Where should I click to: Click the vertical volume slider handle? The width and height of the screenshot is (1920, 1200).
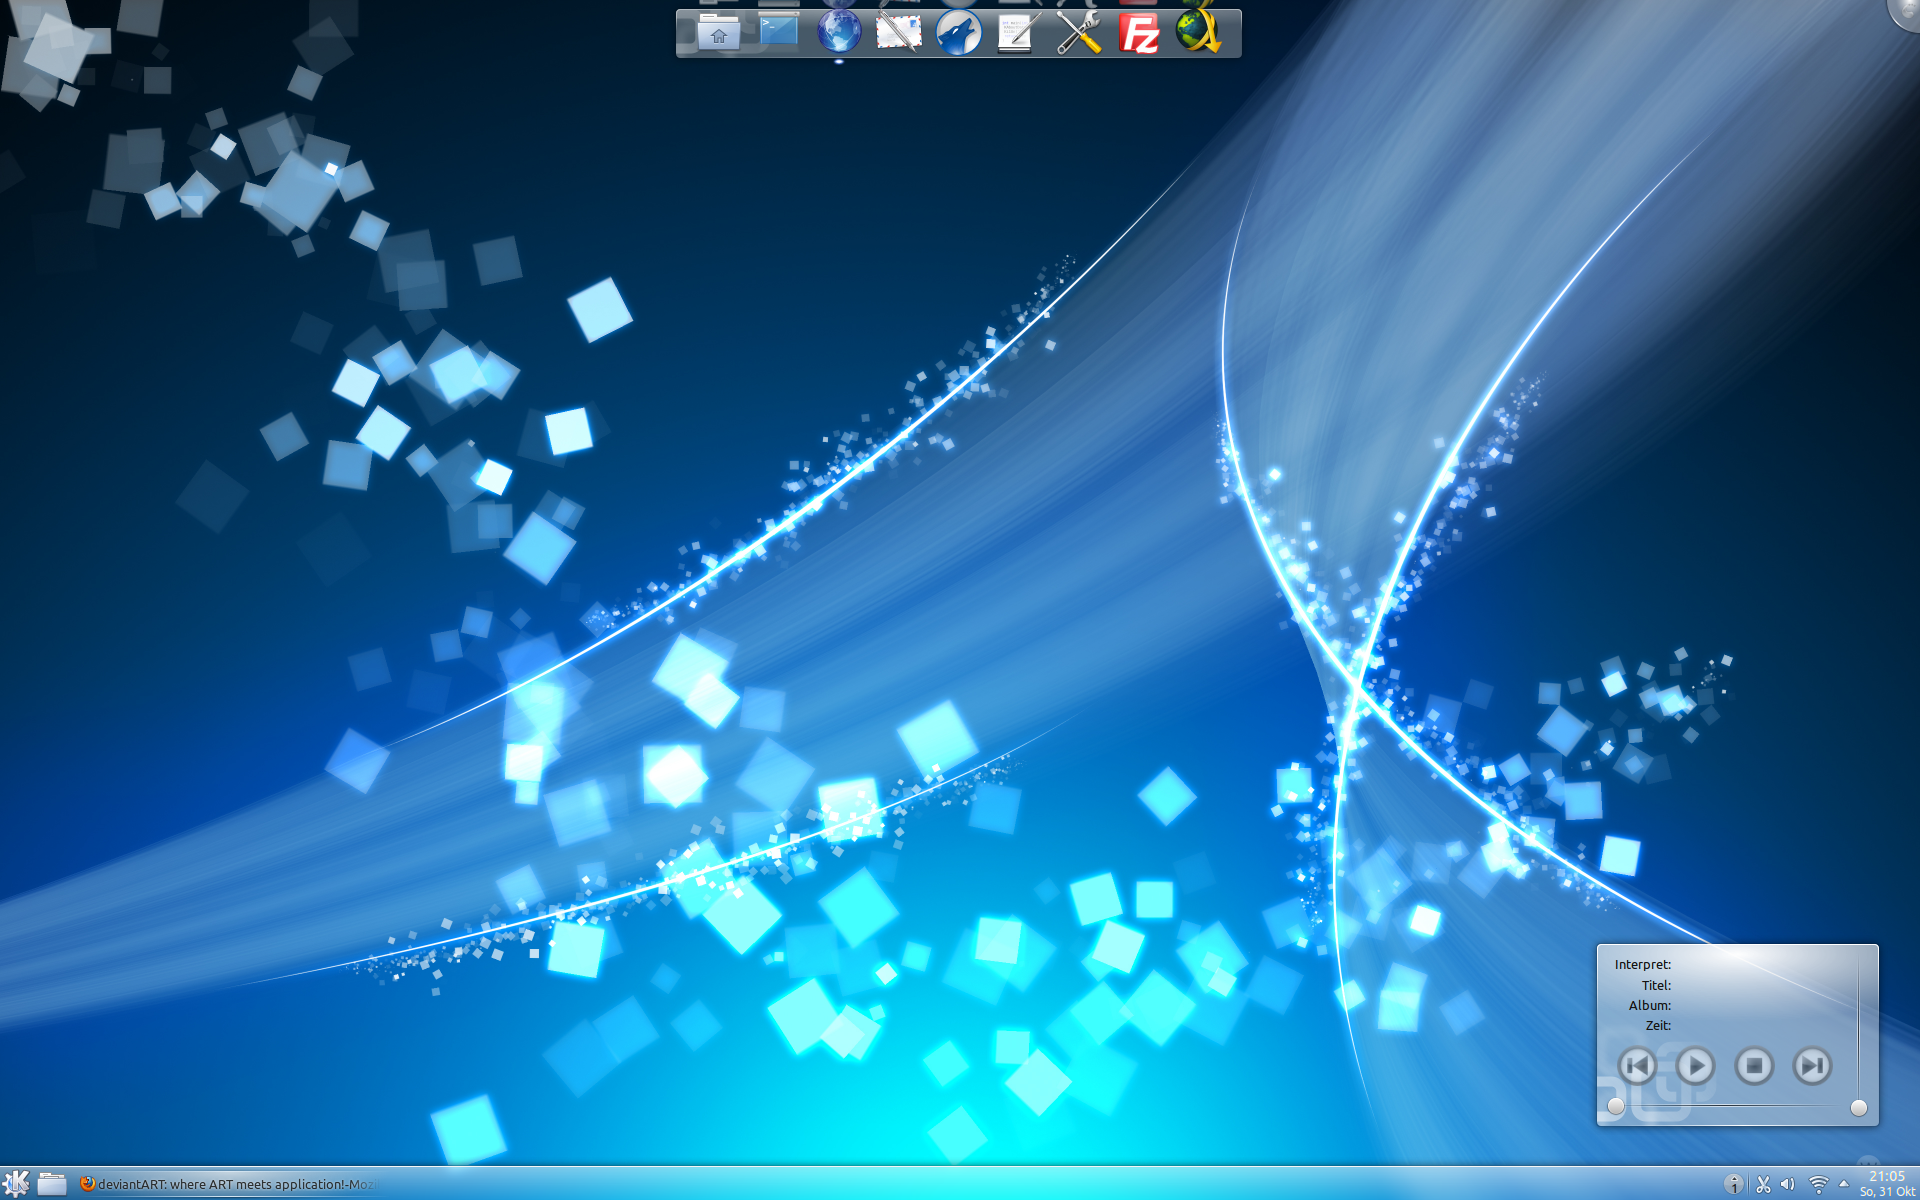1859,1108
